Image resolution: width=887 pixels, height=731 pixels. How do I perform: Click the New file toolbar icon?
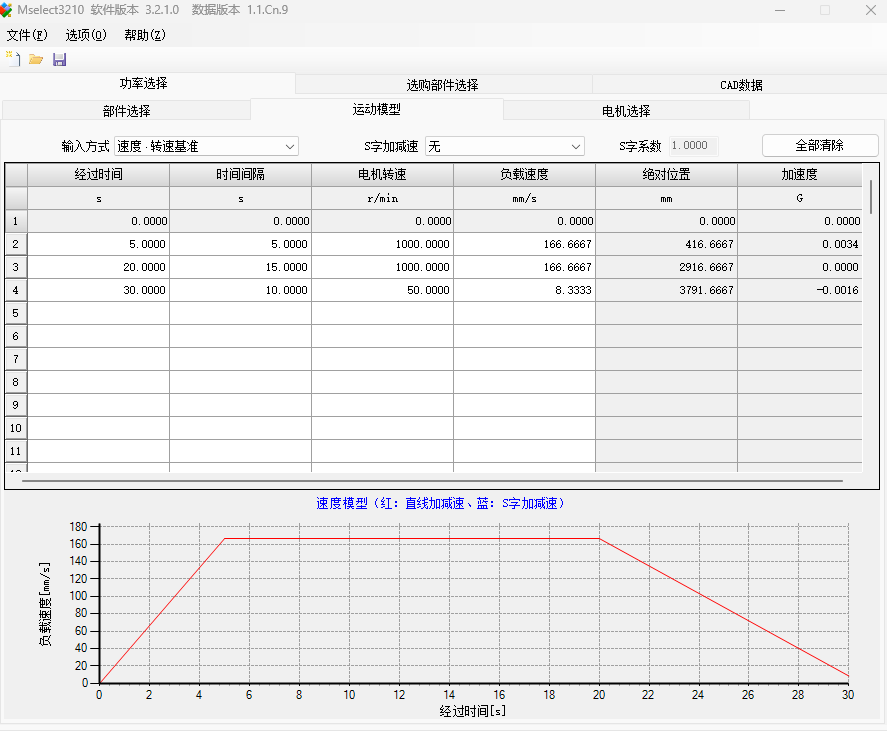click(13, 59)
